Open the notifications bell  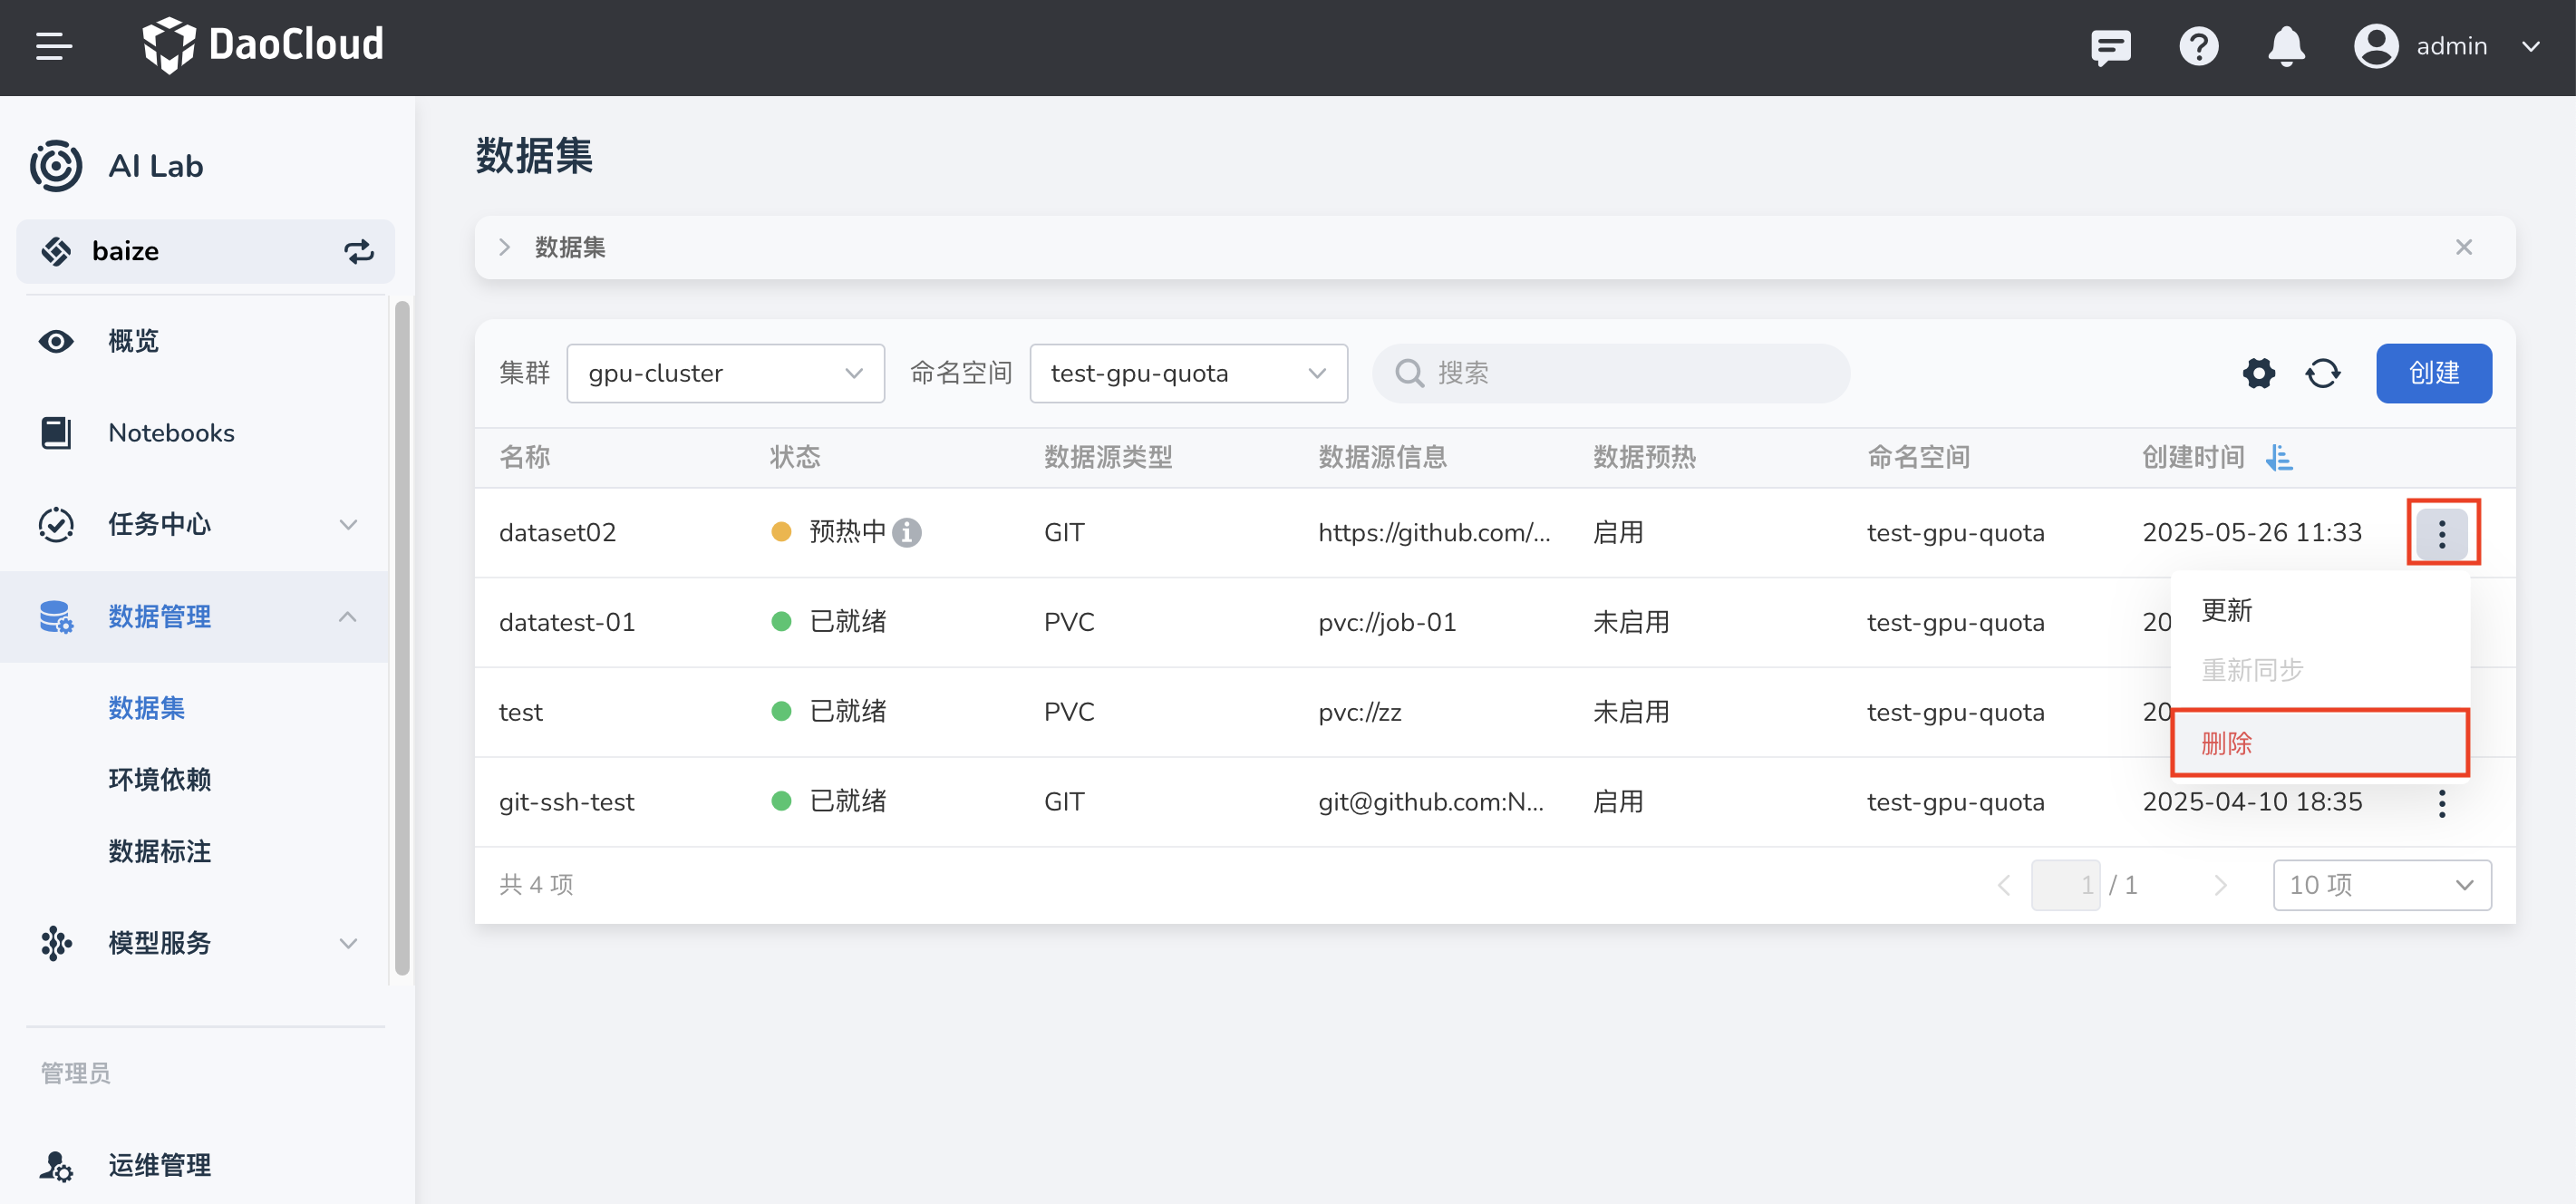click(x=2286, y=46)
